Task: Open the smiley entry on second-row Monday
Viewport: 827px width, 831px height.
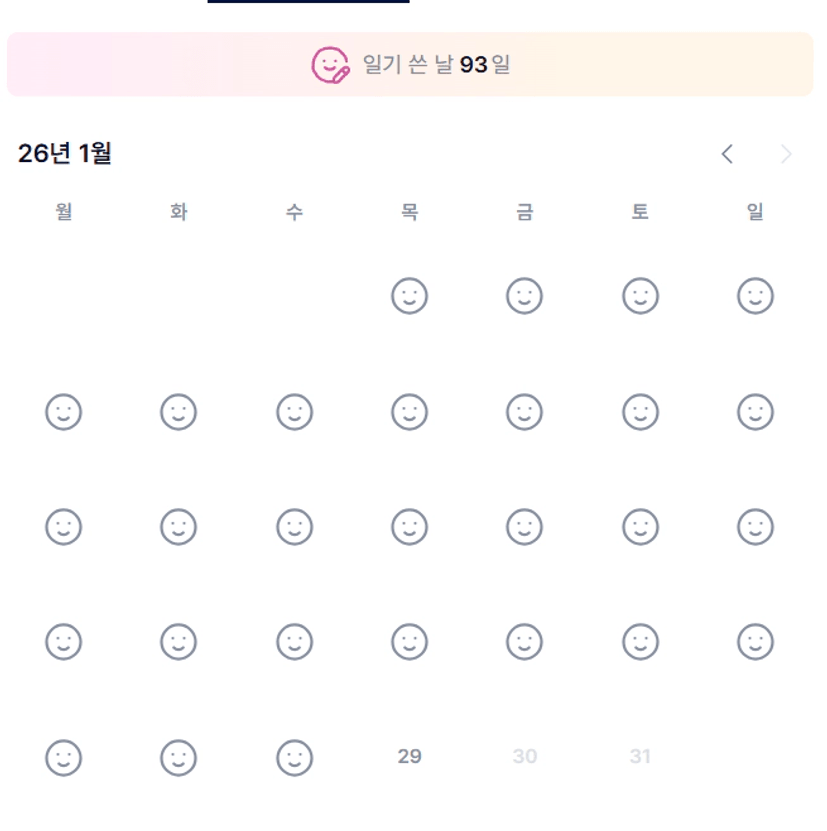Action: [x=64, y=411]
